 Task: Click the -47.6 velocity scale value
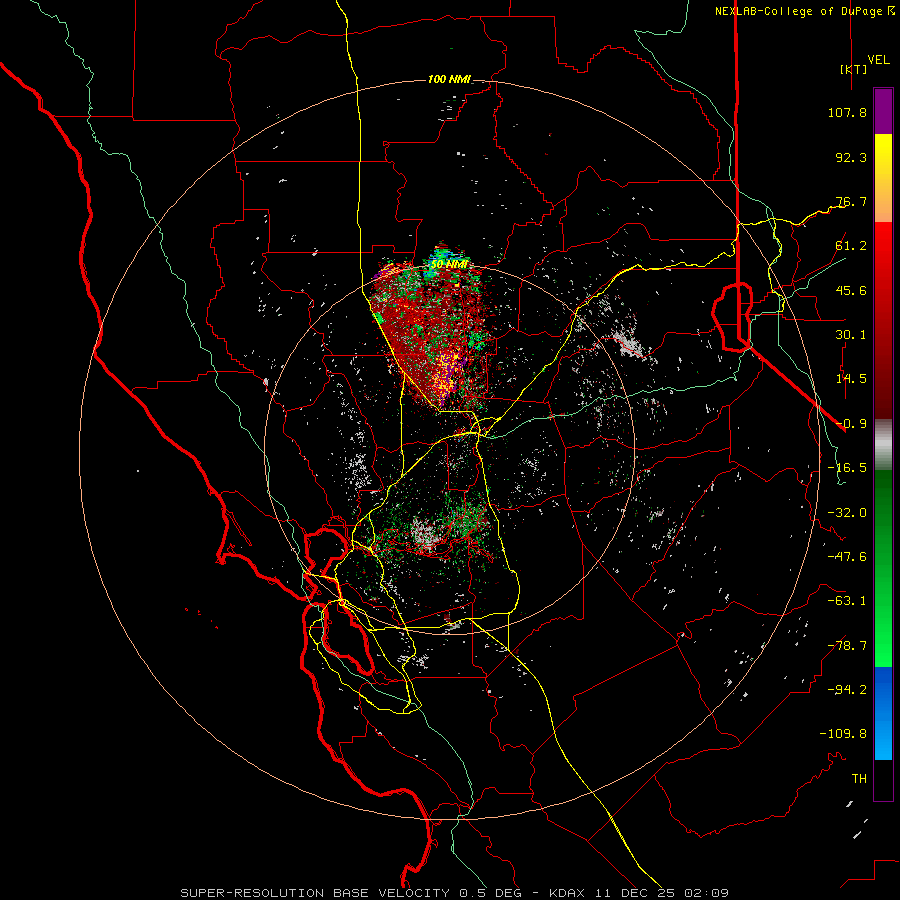coord(847,557)
